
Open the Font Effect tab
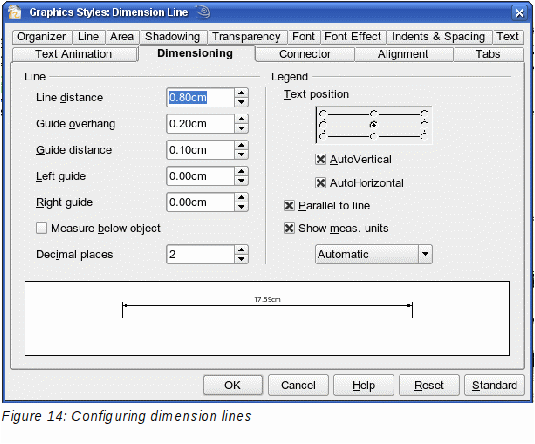tap(353, 37)
